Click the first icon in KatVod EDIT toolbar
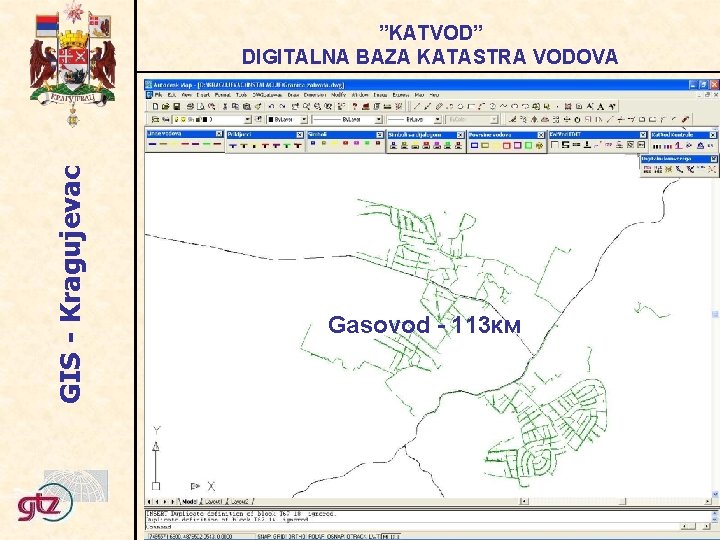 [x=554, y=145]
